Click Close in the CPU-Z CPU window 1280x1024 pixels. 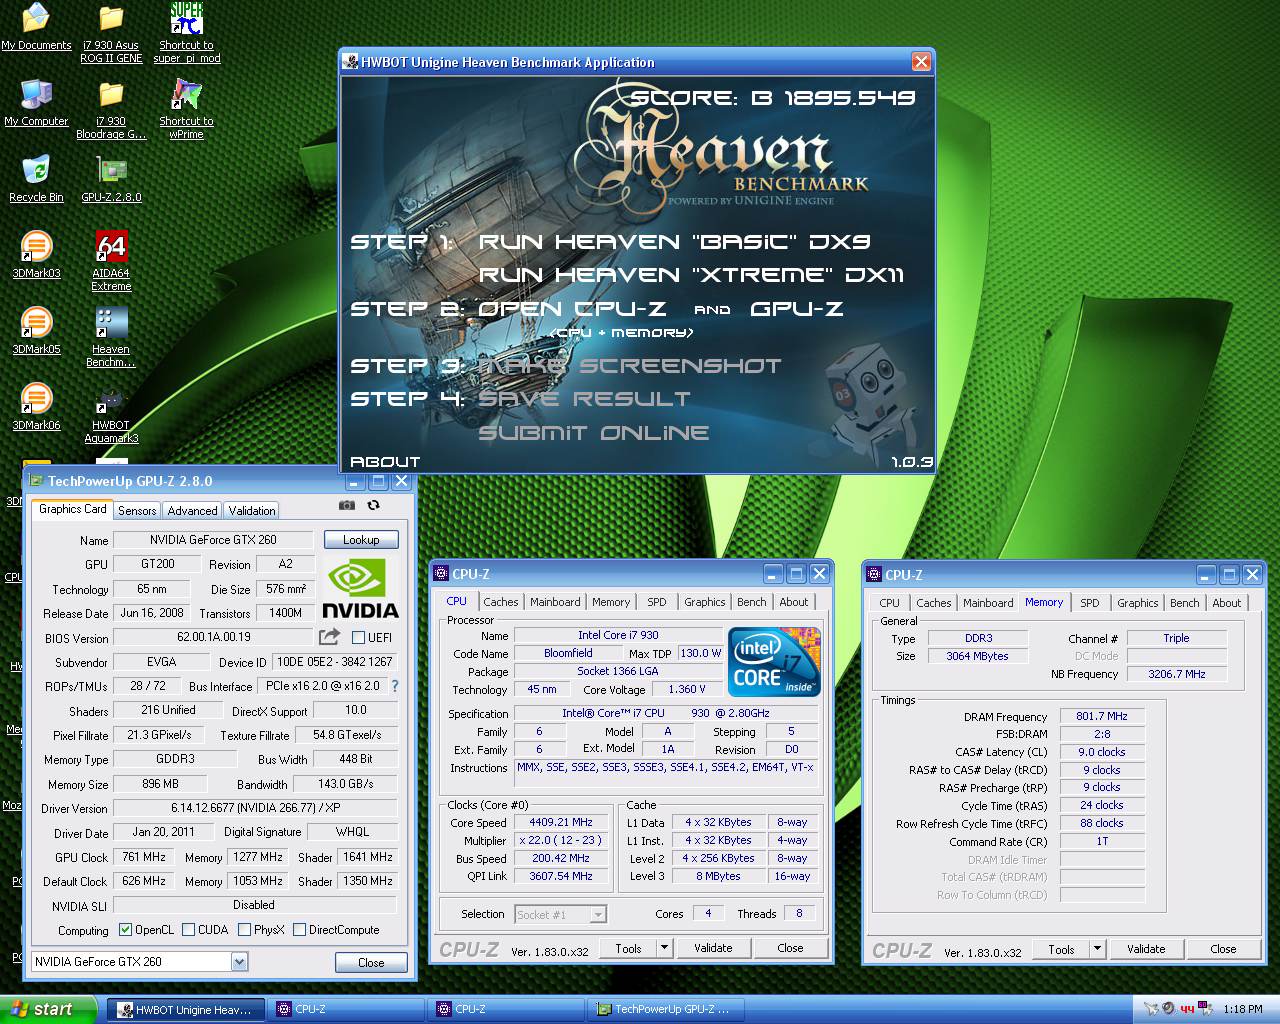point(790,948)
